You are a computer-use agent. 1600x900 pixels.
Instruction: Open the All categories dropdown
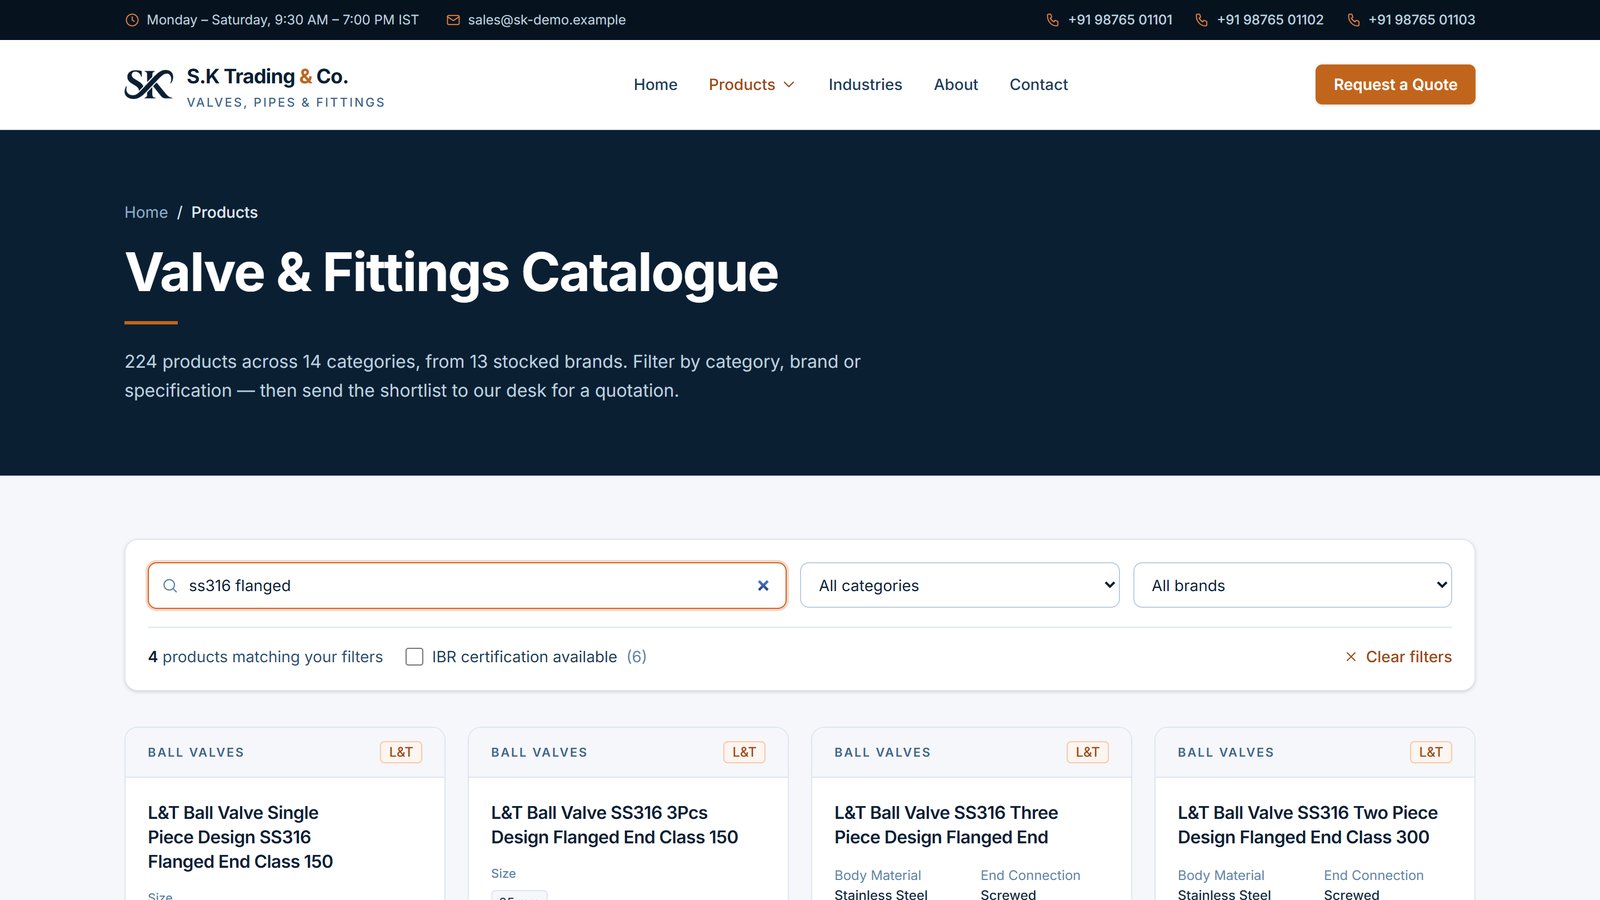click(960, 586)
